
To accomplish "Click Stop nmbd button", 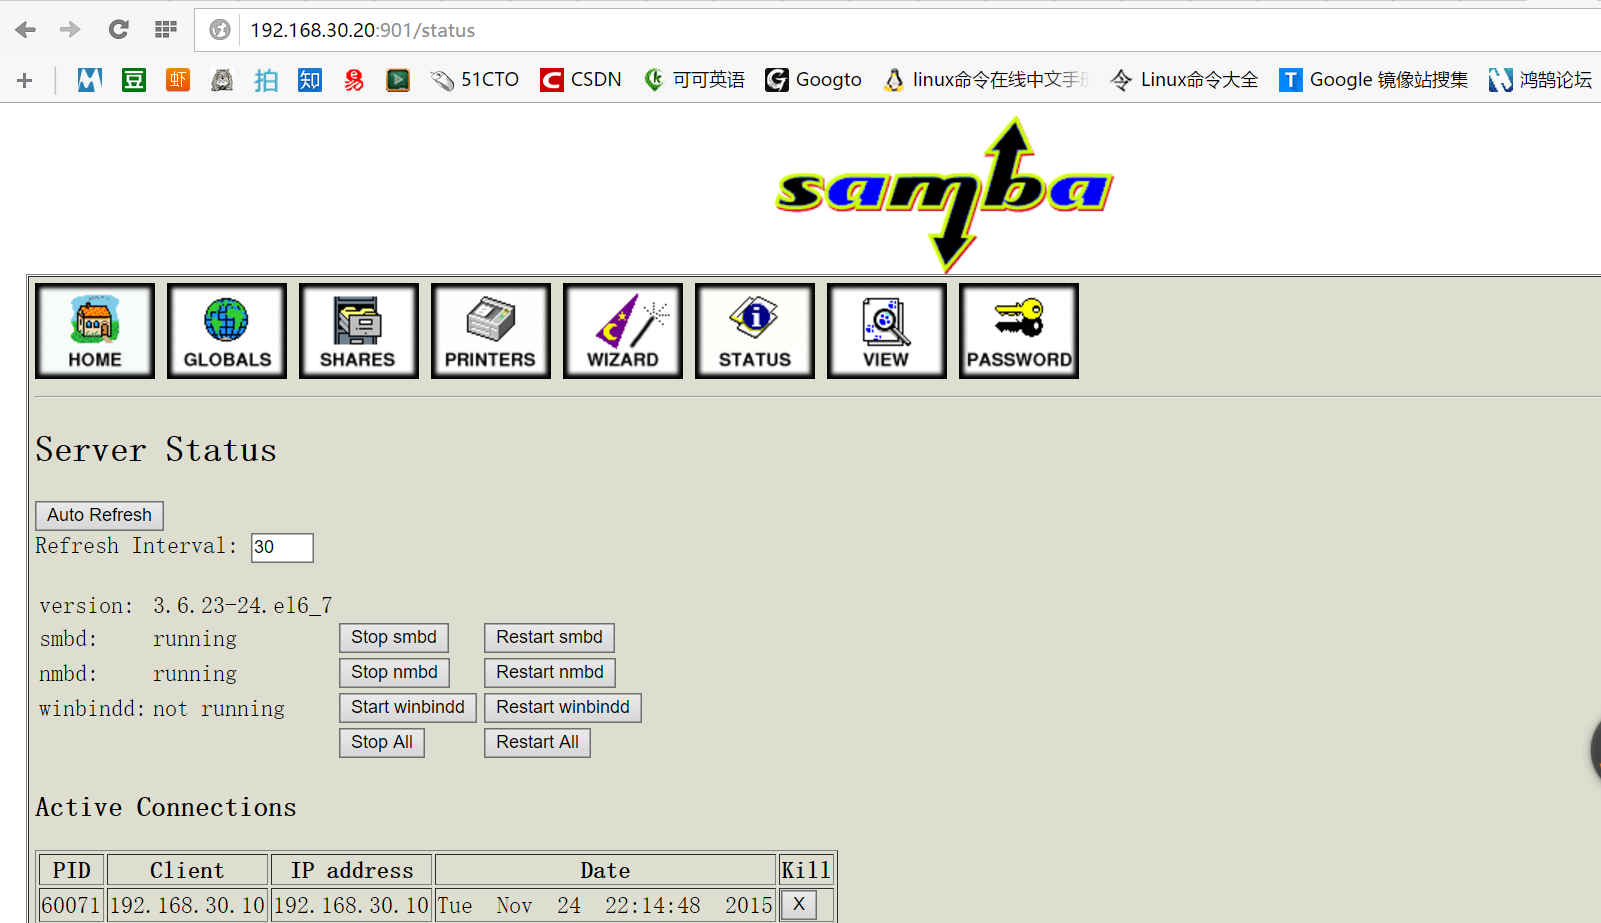I will tap(394, 673).
